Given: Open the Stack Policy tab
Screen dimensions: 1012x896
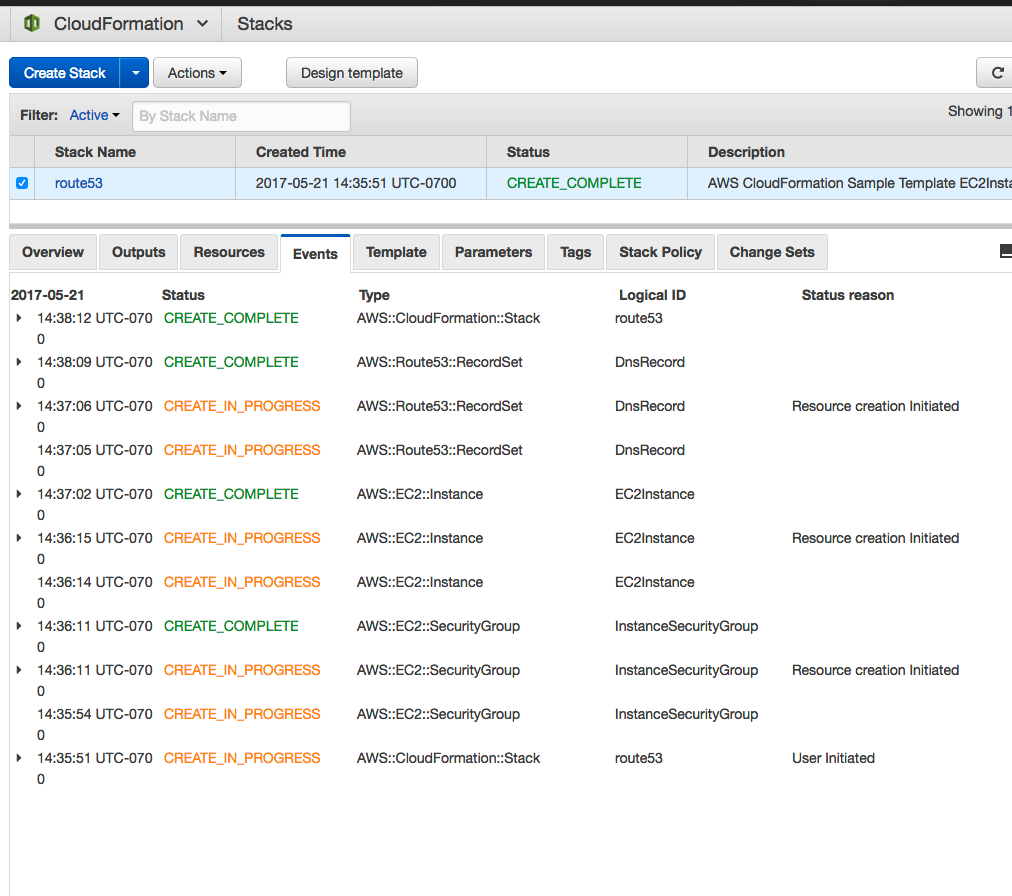Looking at the screenshot, I should click(x=660, y=252).
